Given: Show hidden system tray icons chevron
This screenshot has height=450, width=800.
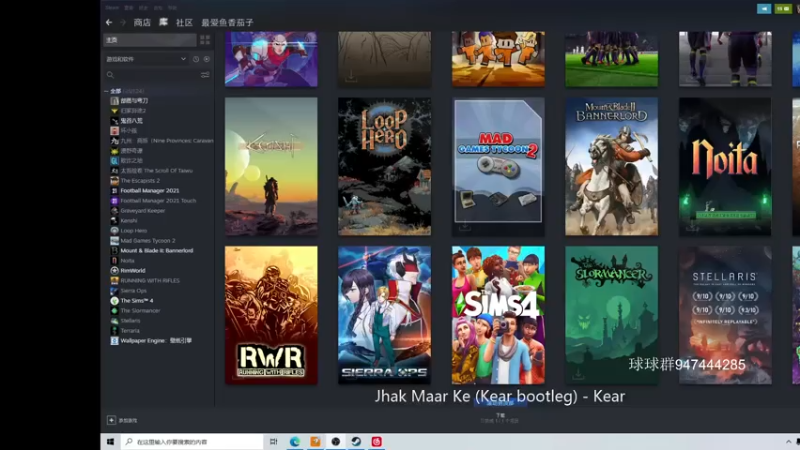Looking at the screenshot, I should [x=788, y=442].
